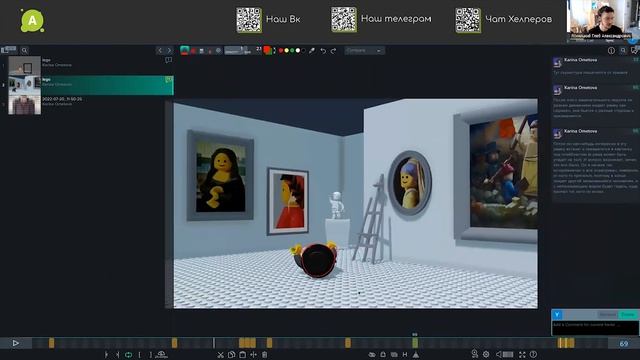Select the white sketch color dot
Viewport: 640px width, 360px height.
pos(298,50)
